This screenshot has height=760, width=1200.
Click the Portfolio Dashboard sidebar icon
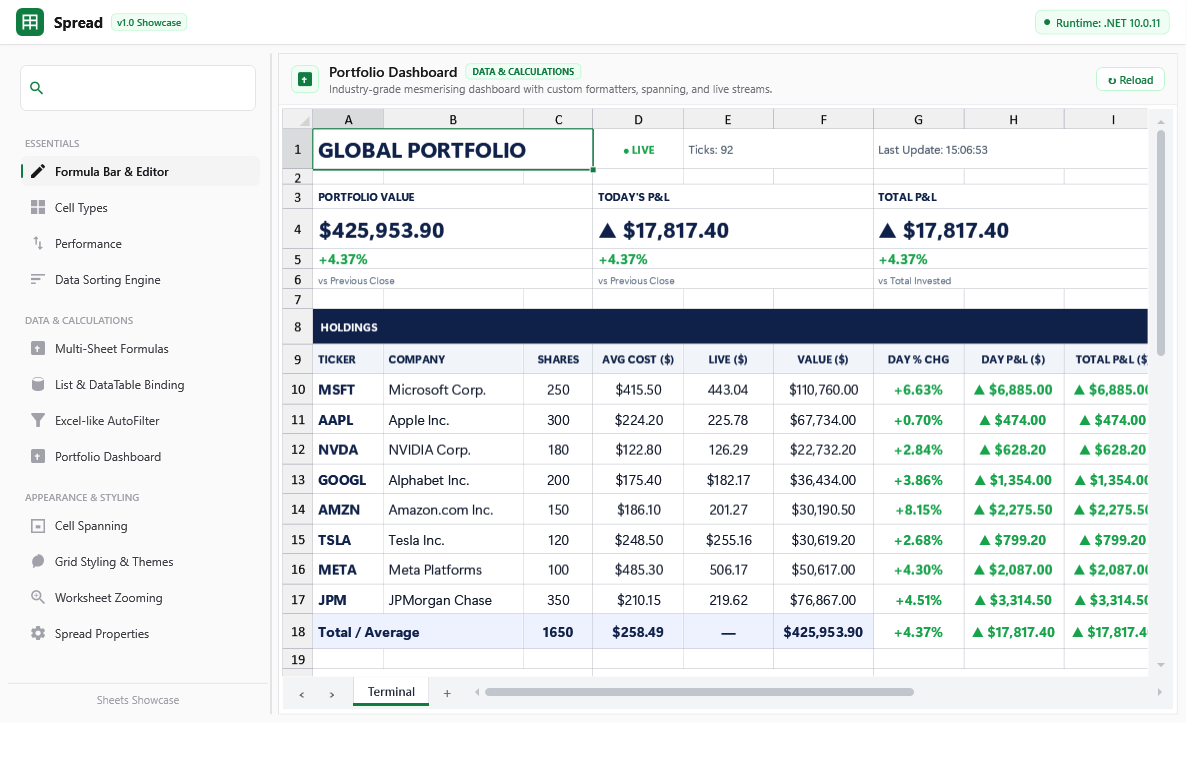(x=38, y=457)
